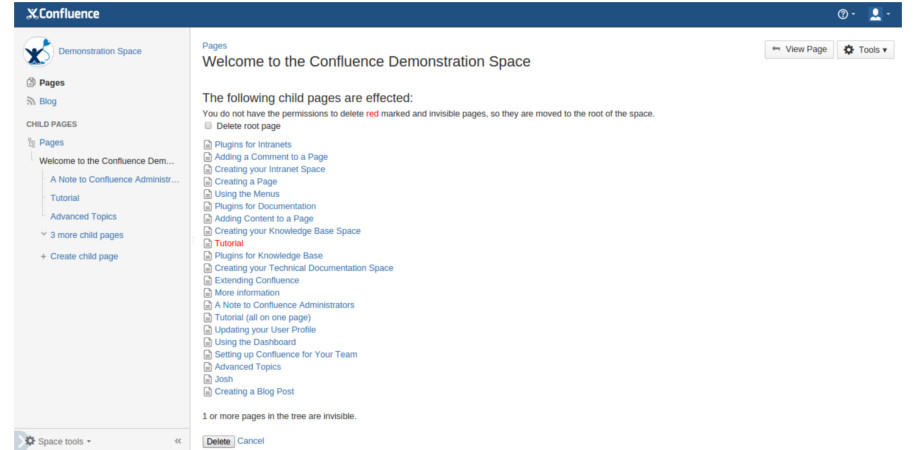The width and height of the screenshot is (920, 450).
Task: Click the Pages sidebar icon
Action: click(31, 83)
